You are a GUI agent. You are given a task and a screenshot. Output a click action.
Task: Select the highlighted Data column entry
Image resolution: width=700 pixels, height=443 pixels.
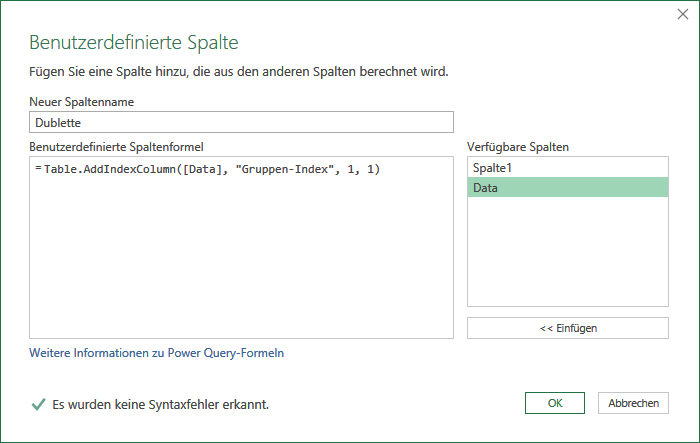[x=568, y=188]
